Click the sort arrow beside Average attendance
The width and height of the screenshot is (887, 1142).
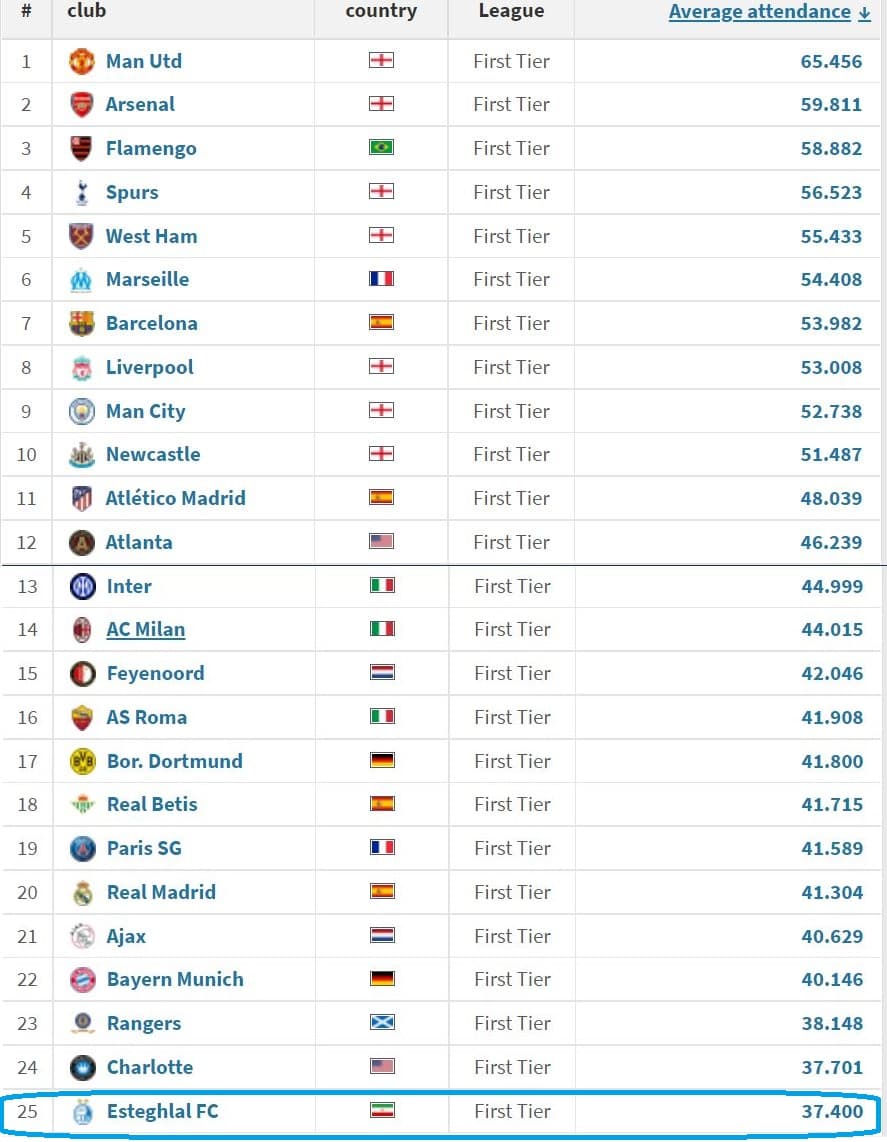(864, 13)
